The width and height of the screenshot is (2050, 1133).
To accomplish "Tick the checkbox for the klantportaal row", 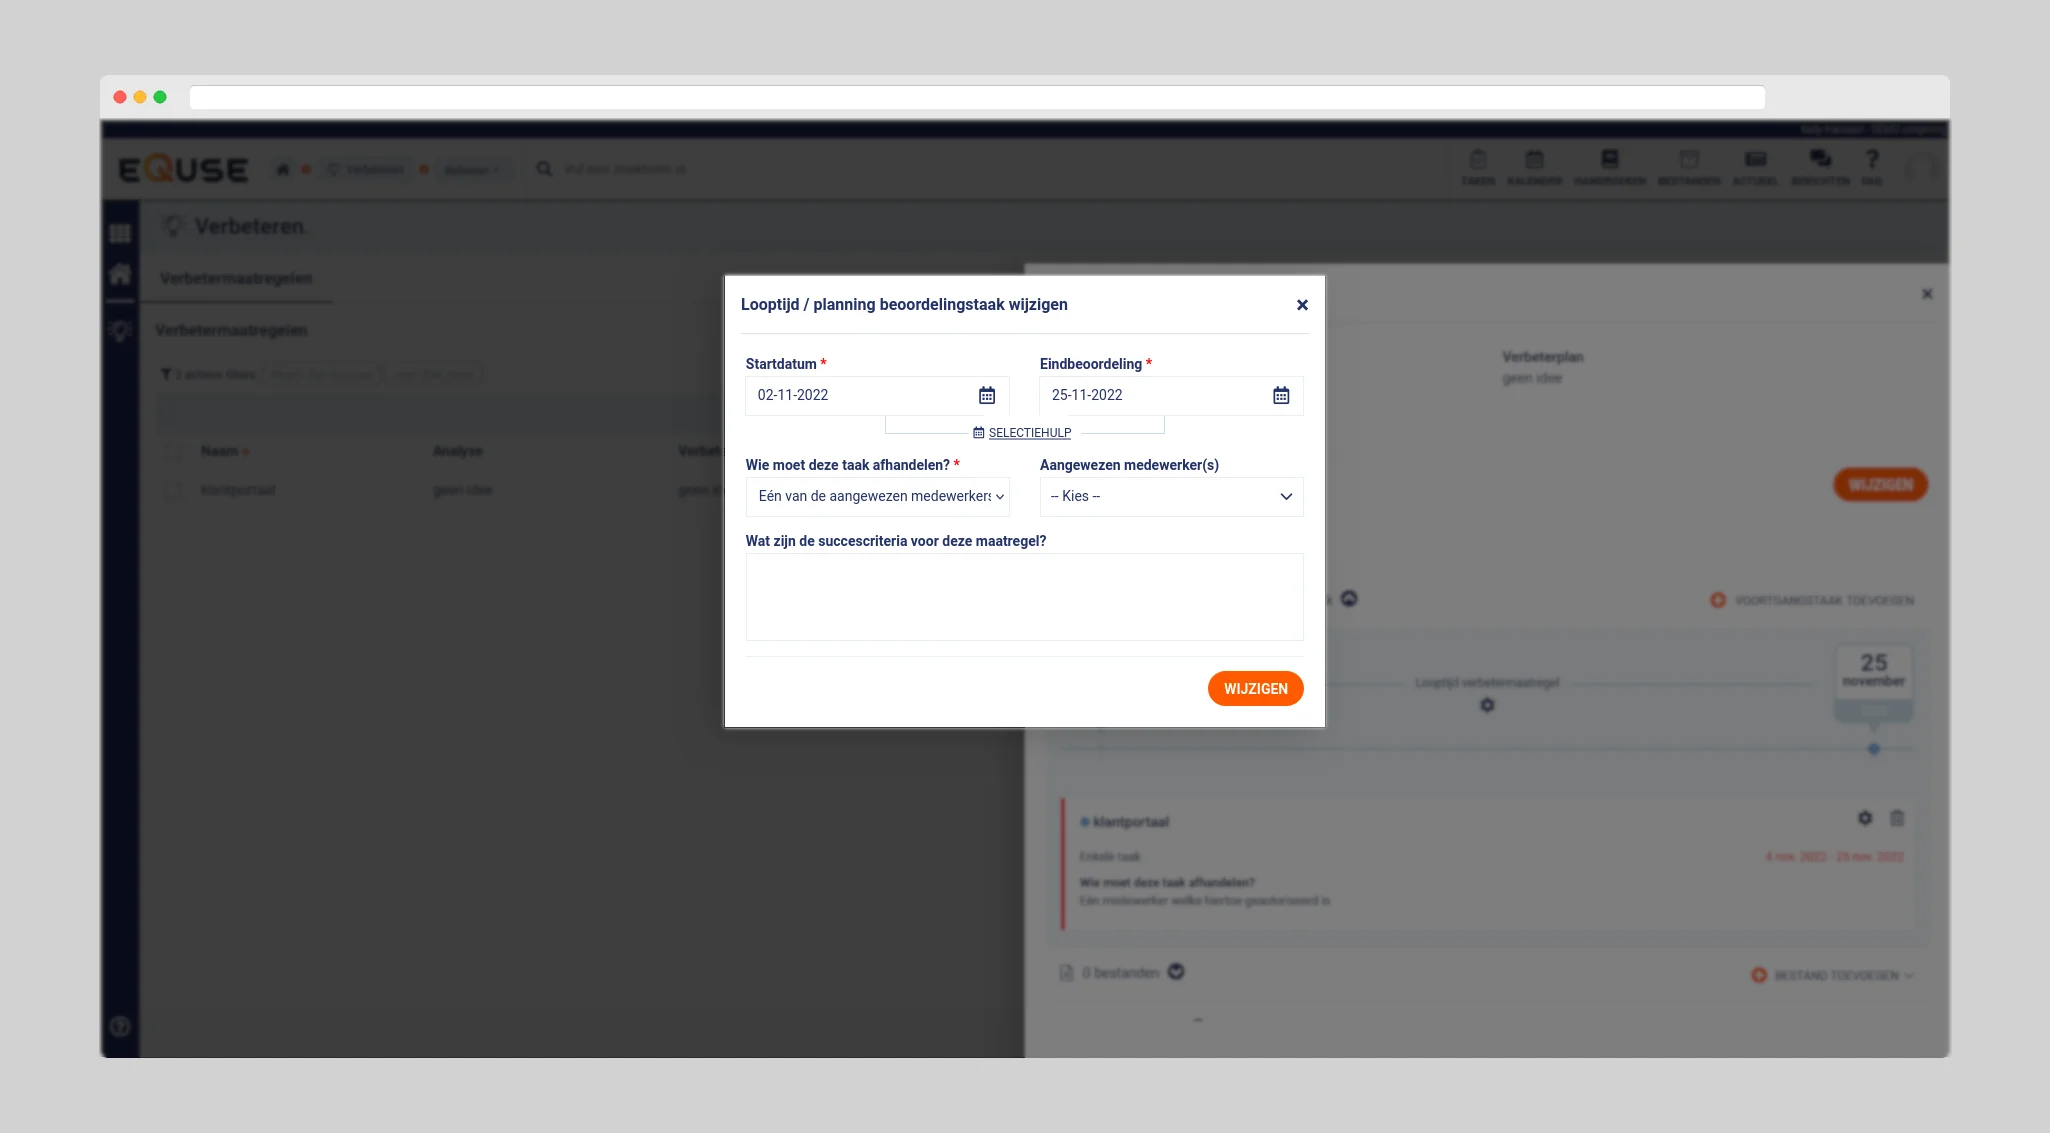I will [174, 490].
